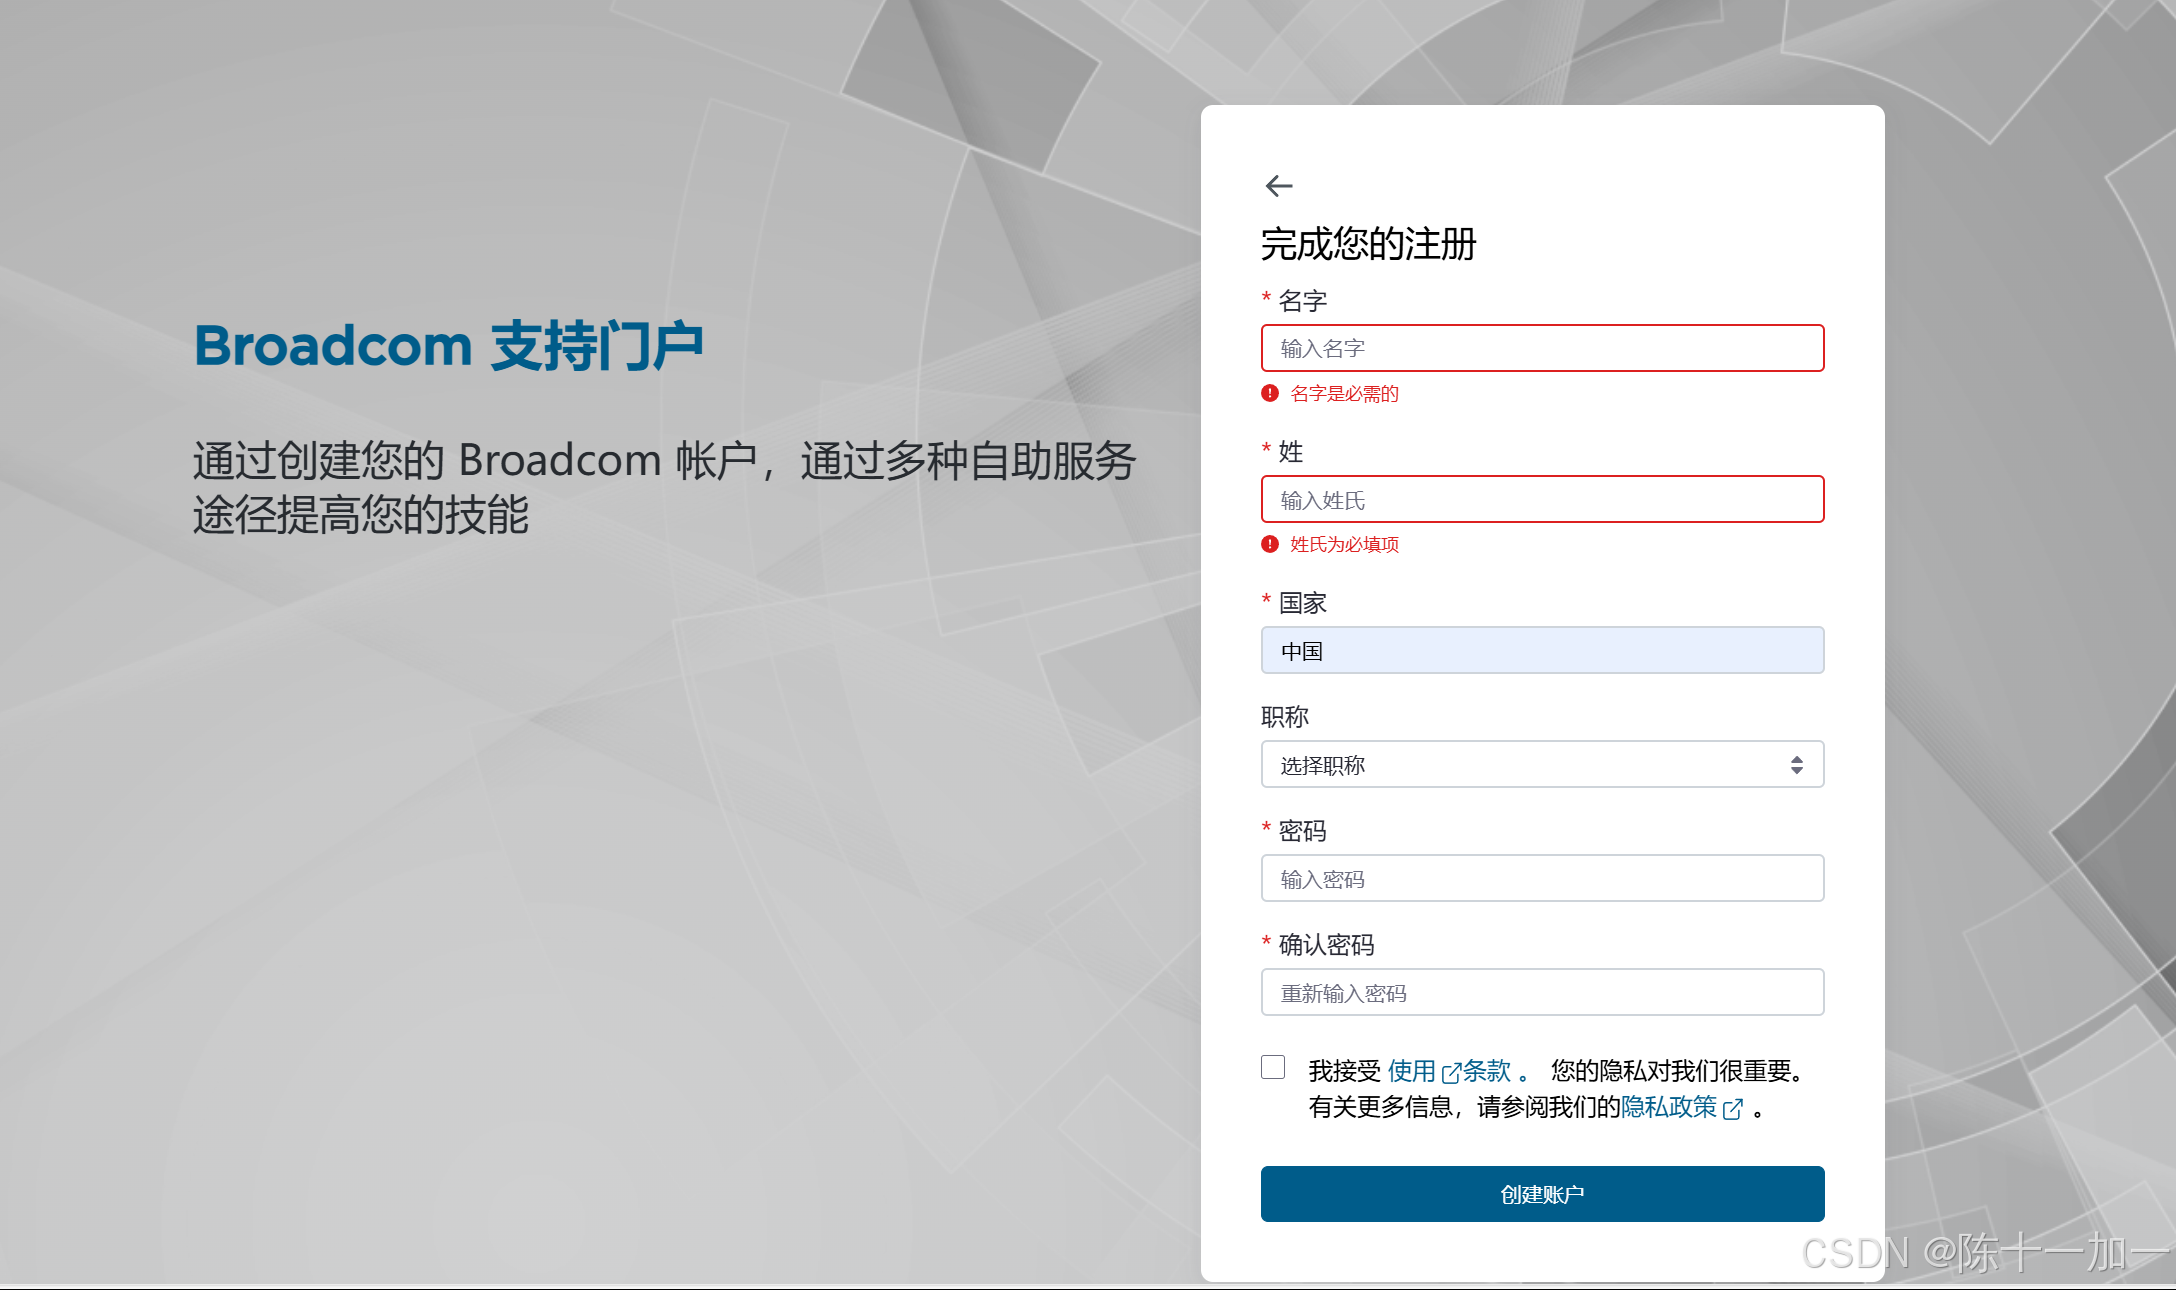Click the error icon beside 姓氏为必填项
The width and height of the screenshot is (2176, 1290).
click(x=1270, y=544)
